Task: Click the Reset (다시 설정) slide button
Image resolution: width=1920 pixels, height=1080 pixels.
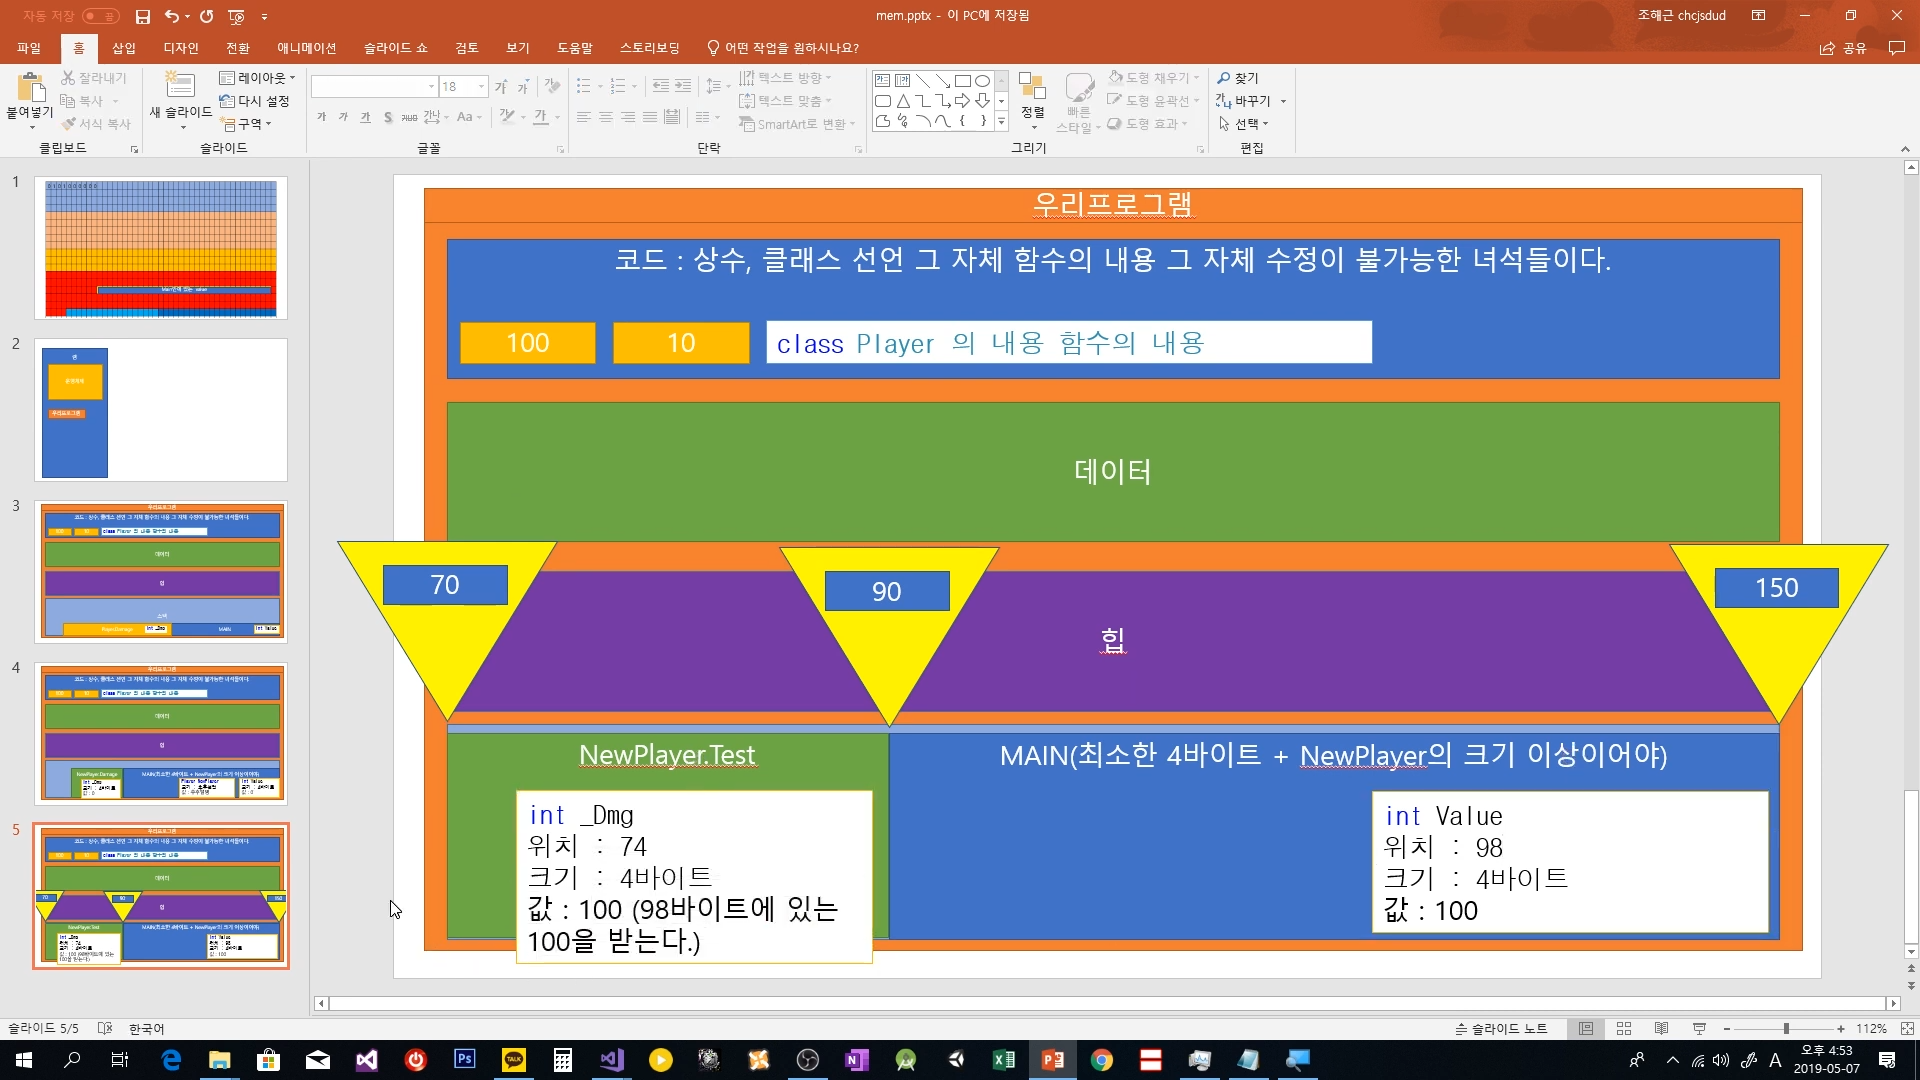Action: (255, 101)
